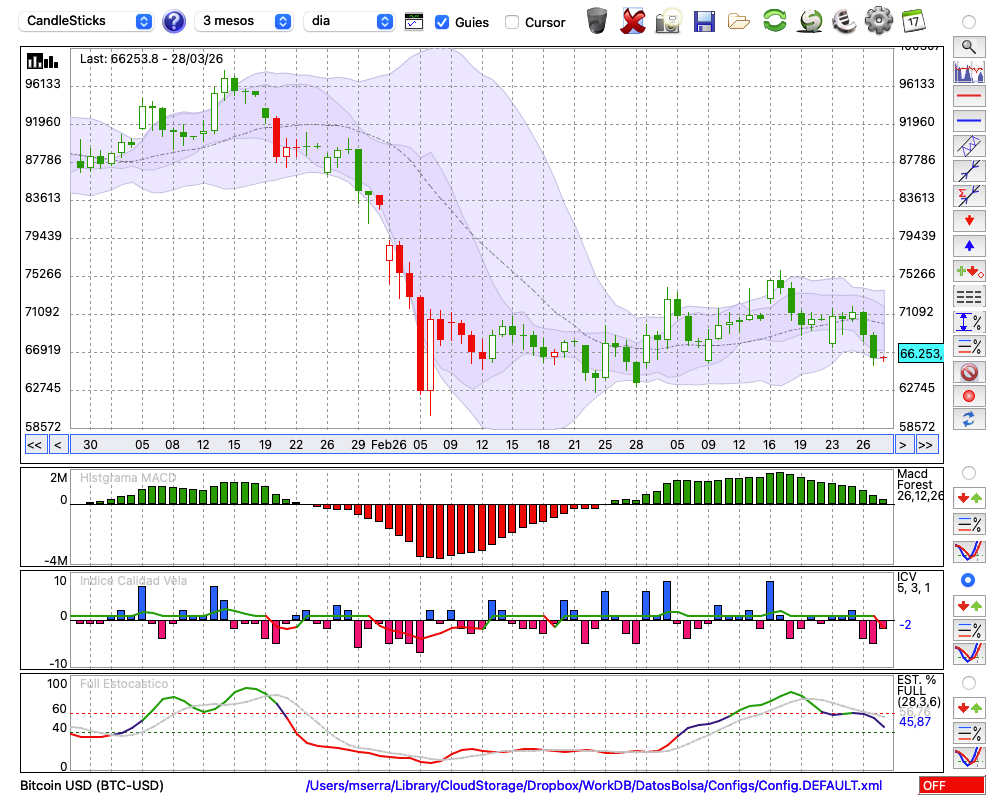Viewport: 1000px width, 800px height.
Task: Uncheck the Guies checkbox
Action: coord(442,22)
